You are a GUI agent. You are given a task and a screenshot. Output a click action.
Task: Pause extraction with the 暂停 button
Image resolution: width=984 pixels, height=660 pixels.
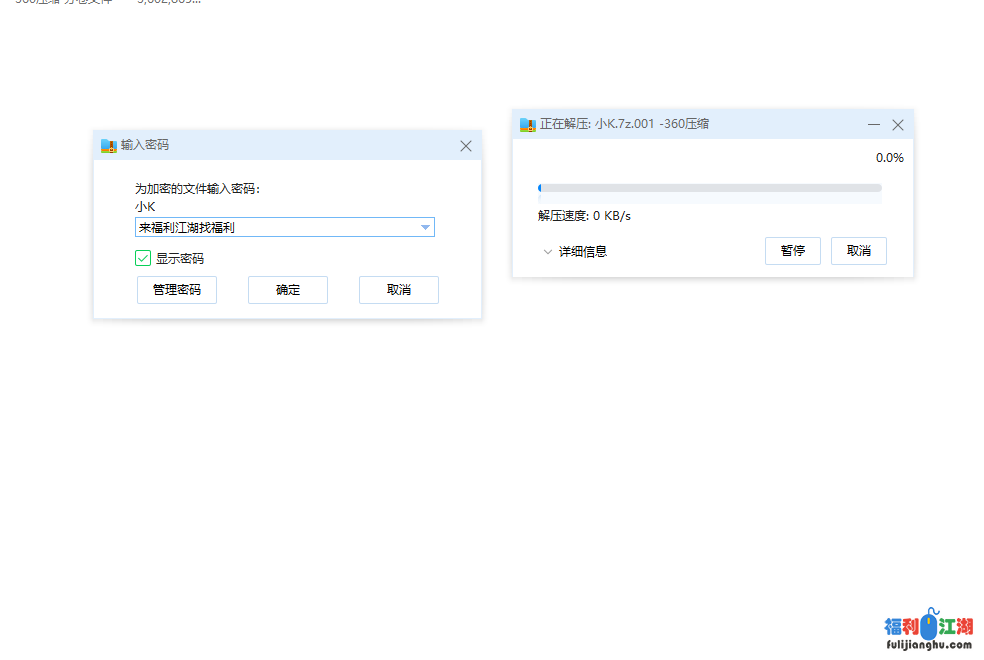792,251
